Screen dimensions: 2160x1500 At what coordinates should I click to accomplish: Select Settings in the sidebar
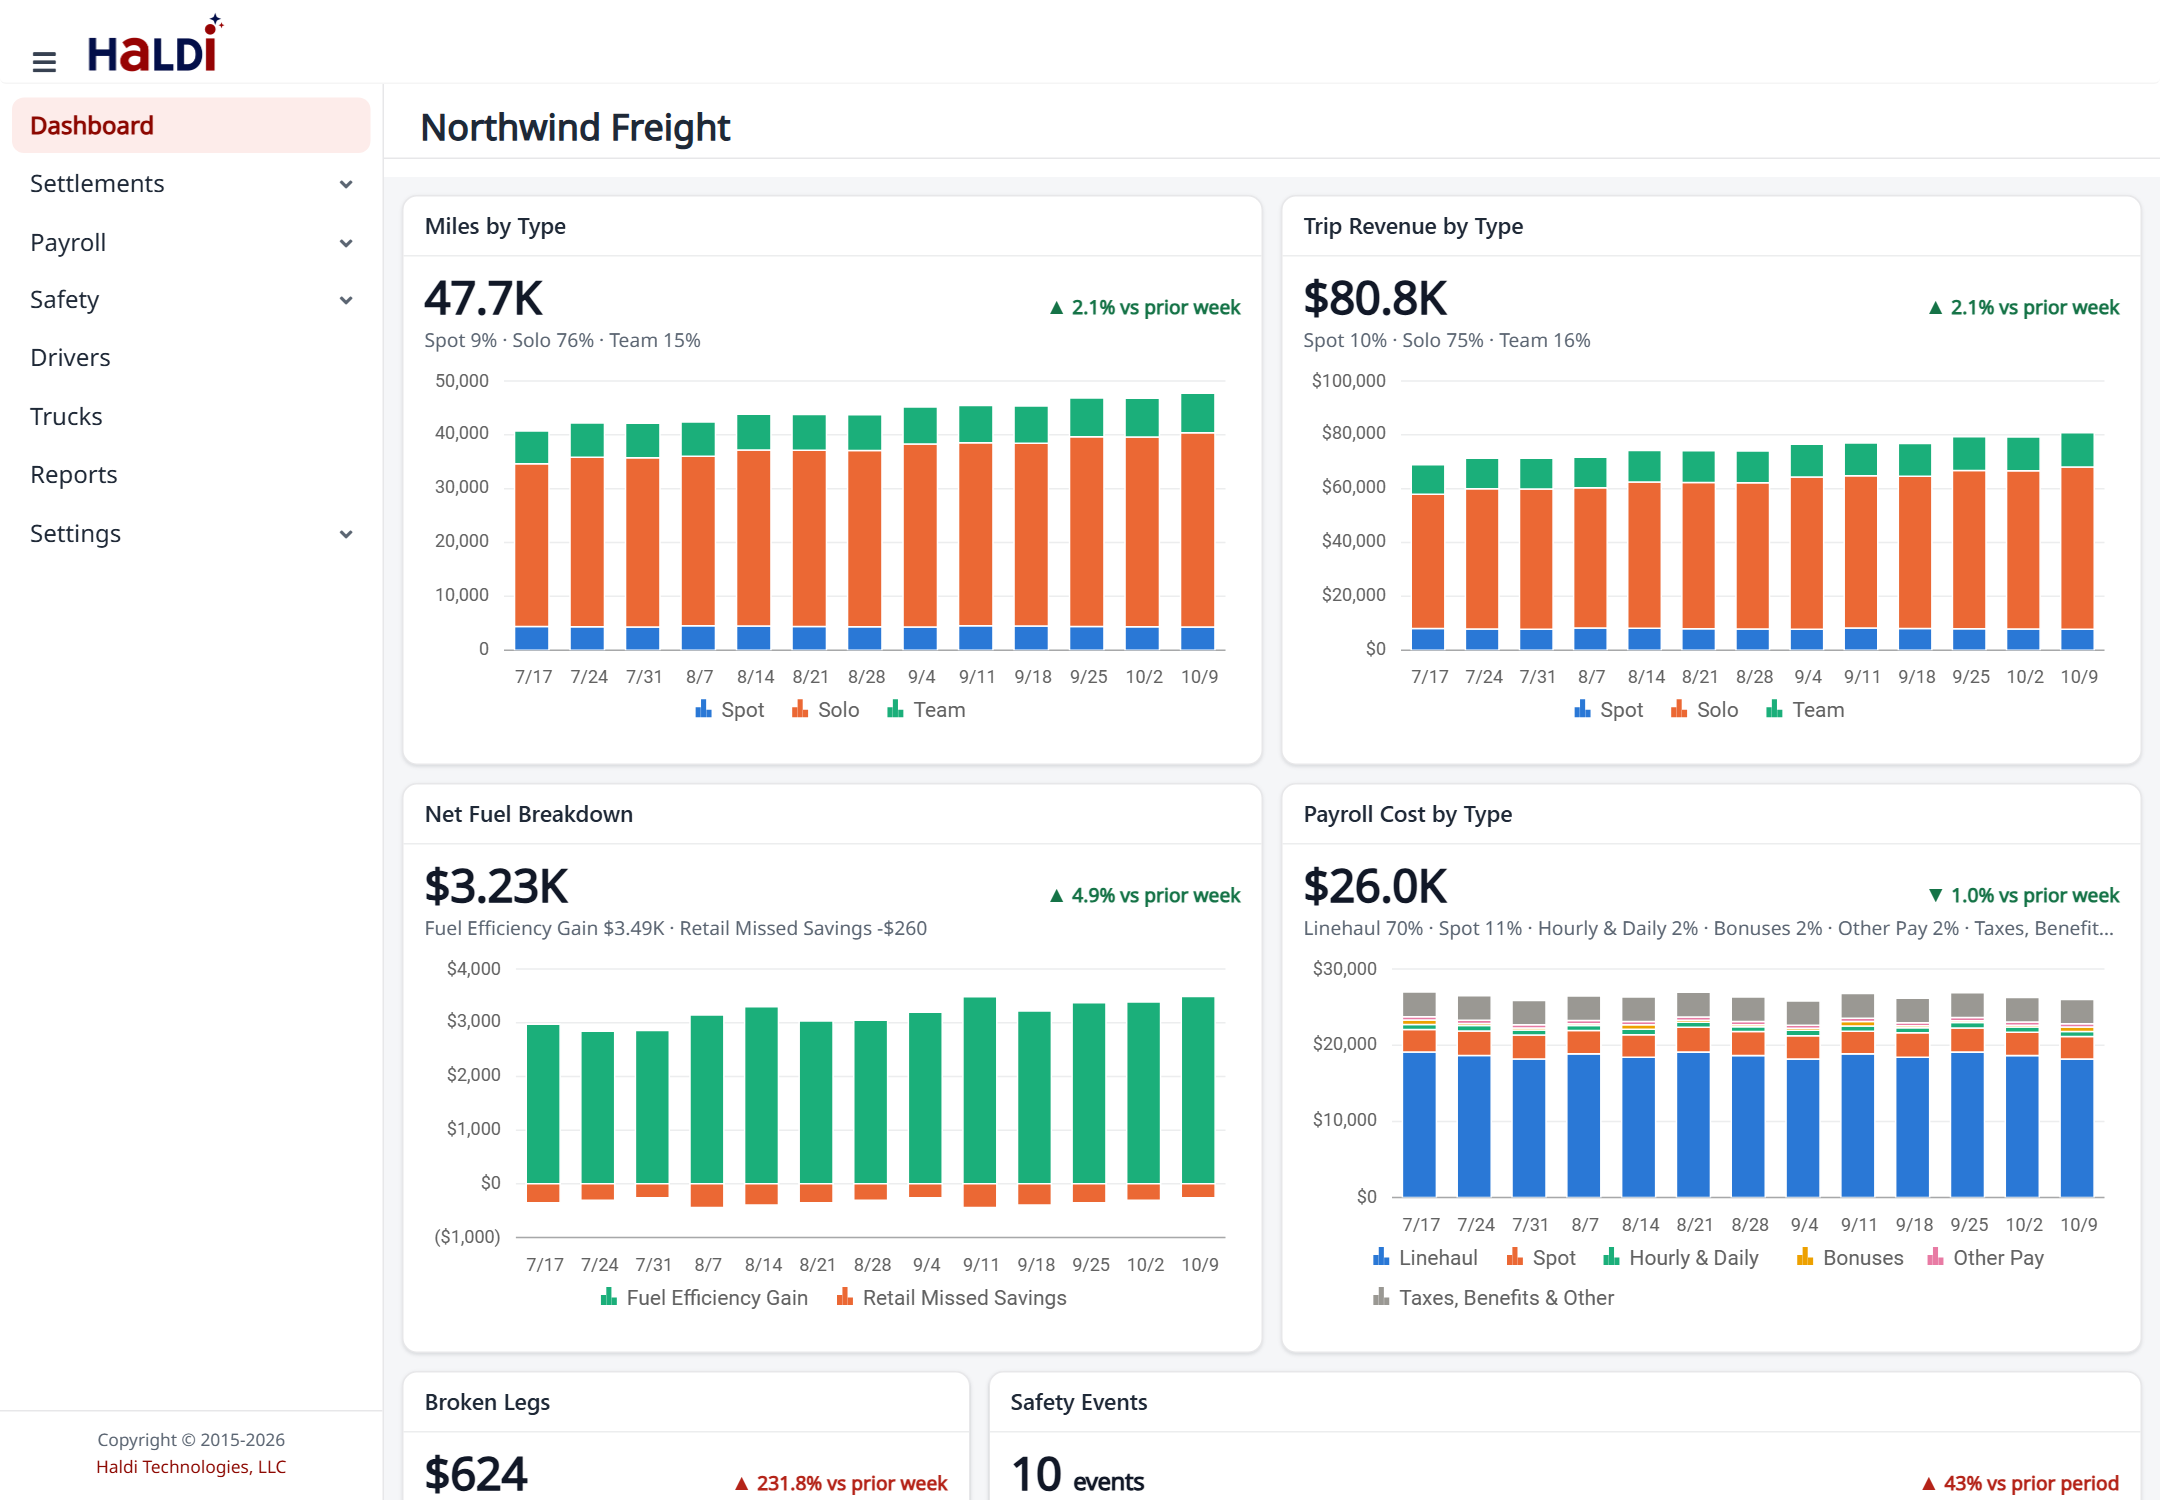[75, 534]
